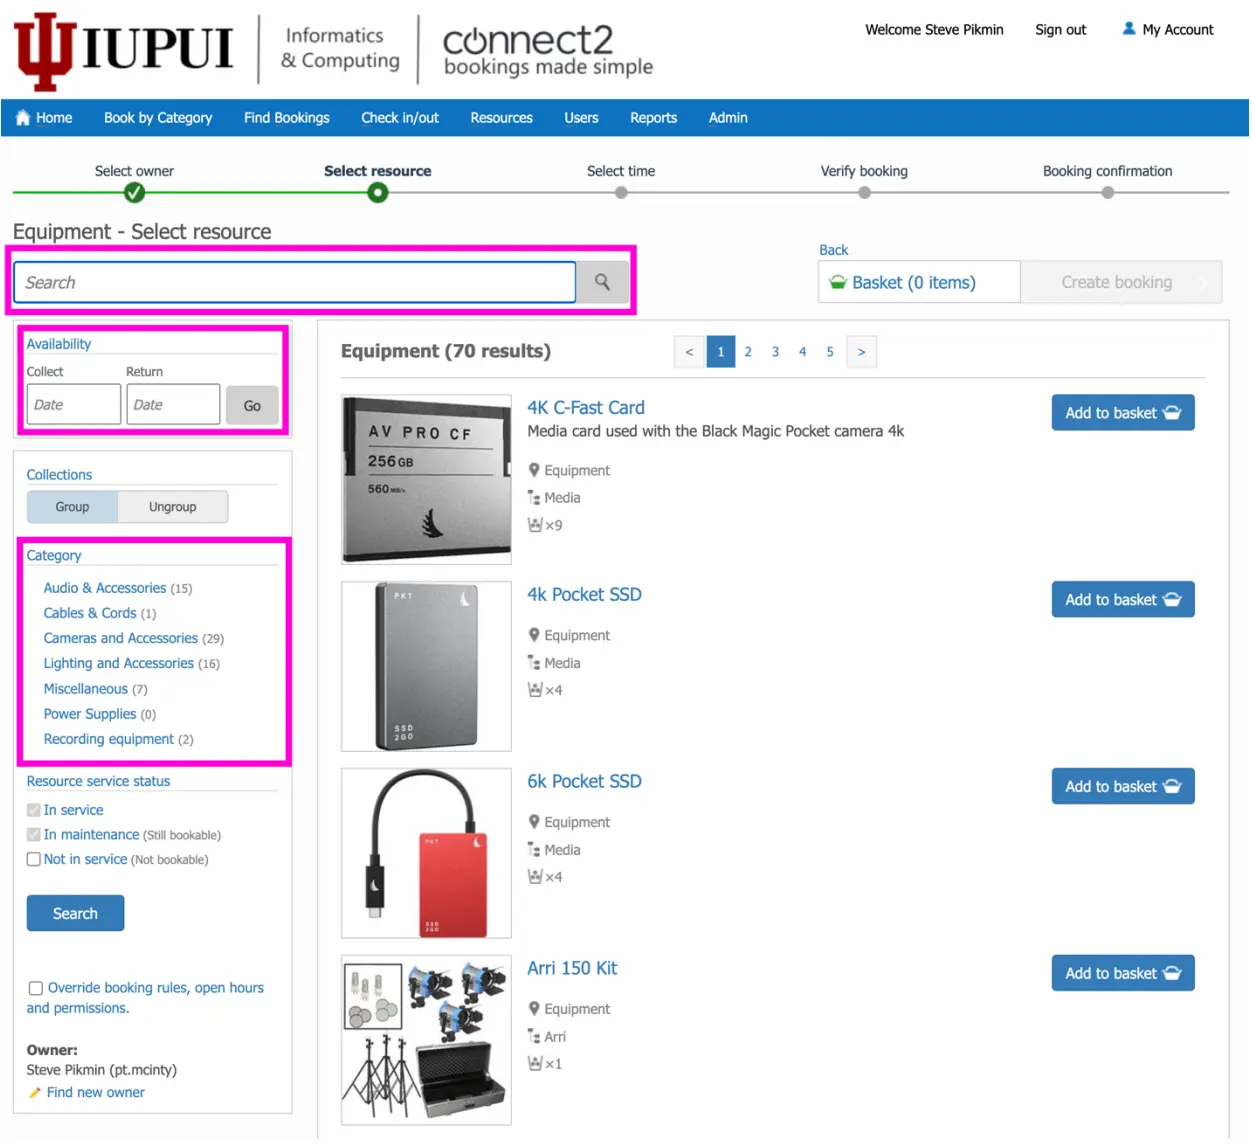
Task: Filter by Recording equipment category
Action: pyautogui.click(x=109, y=740)
